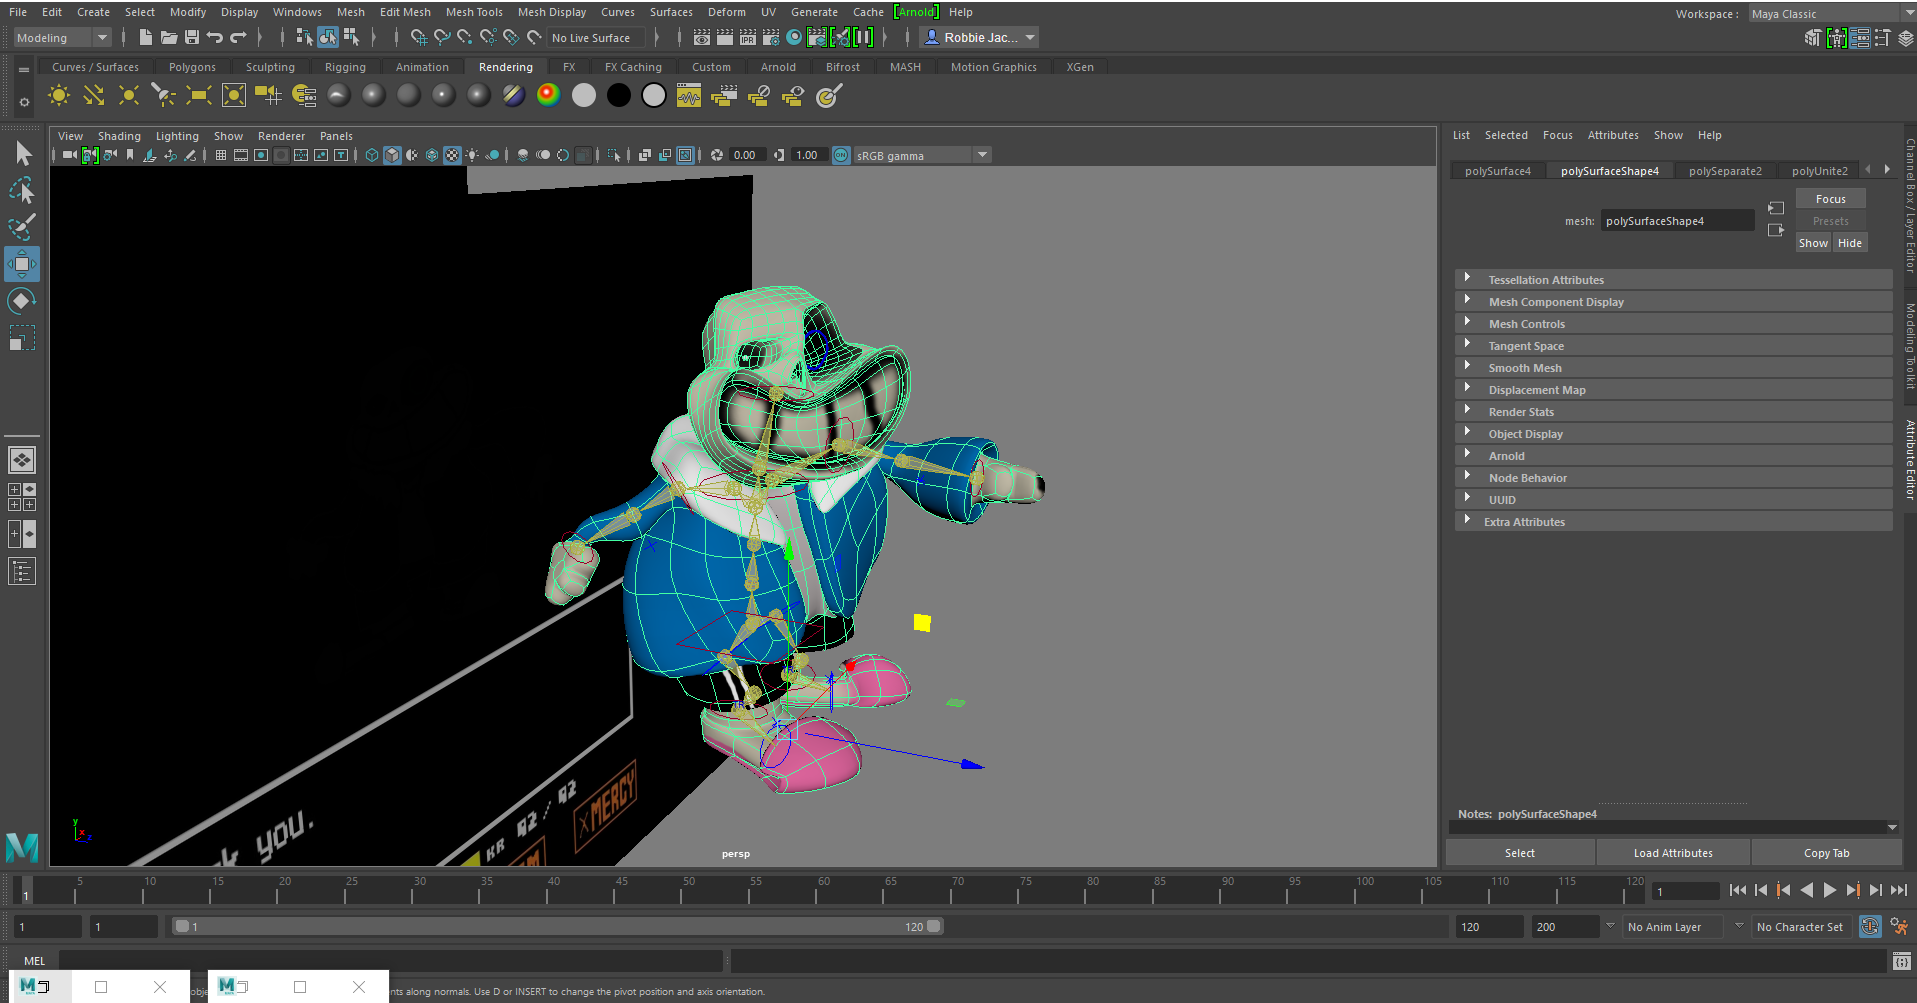Viewport: 1917px width, 1003px height.
Task: Open the Mesh Tools menu
Action: point(473,12)
